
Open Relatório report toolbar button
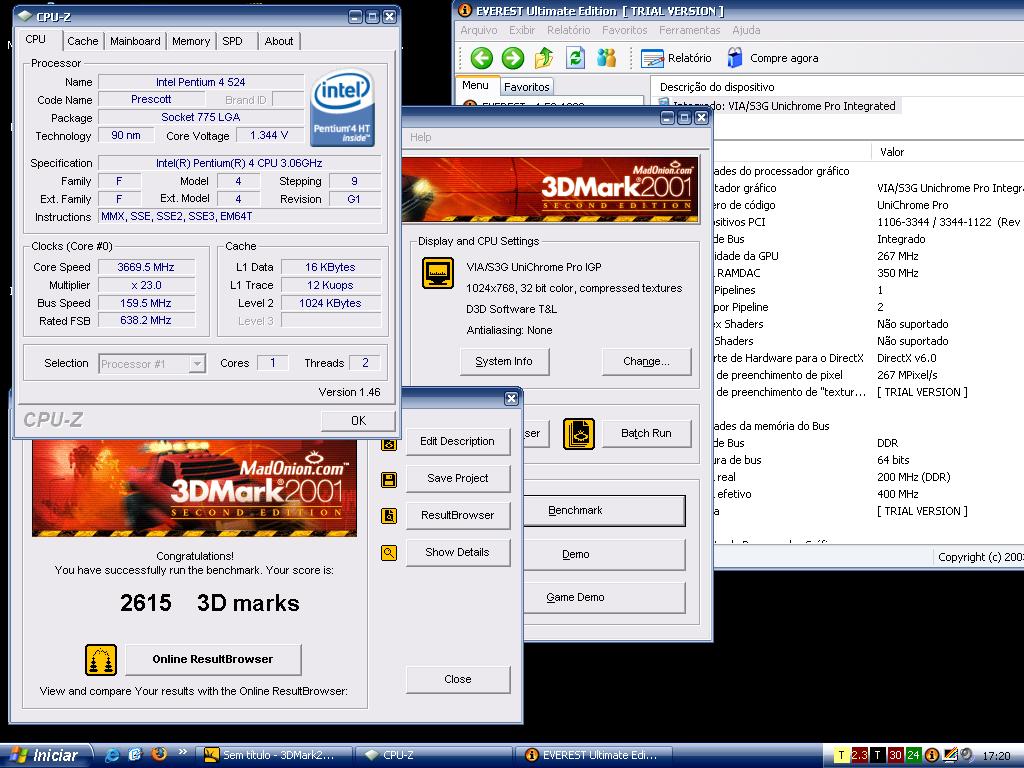pos(676,58)
